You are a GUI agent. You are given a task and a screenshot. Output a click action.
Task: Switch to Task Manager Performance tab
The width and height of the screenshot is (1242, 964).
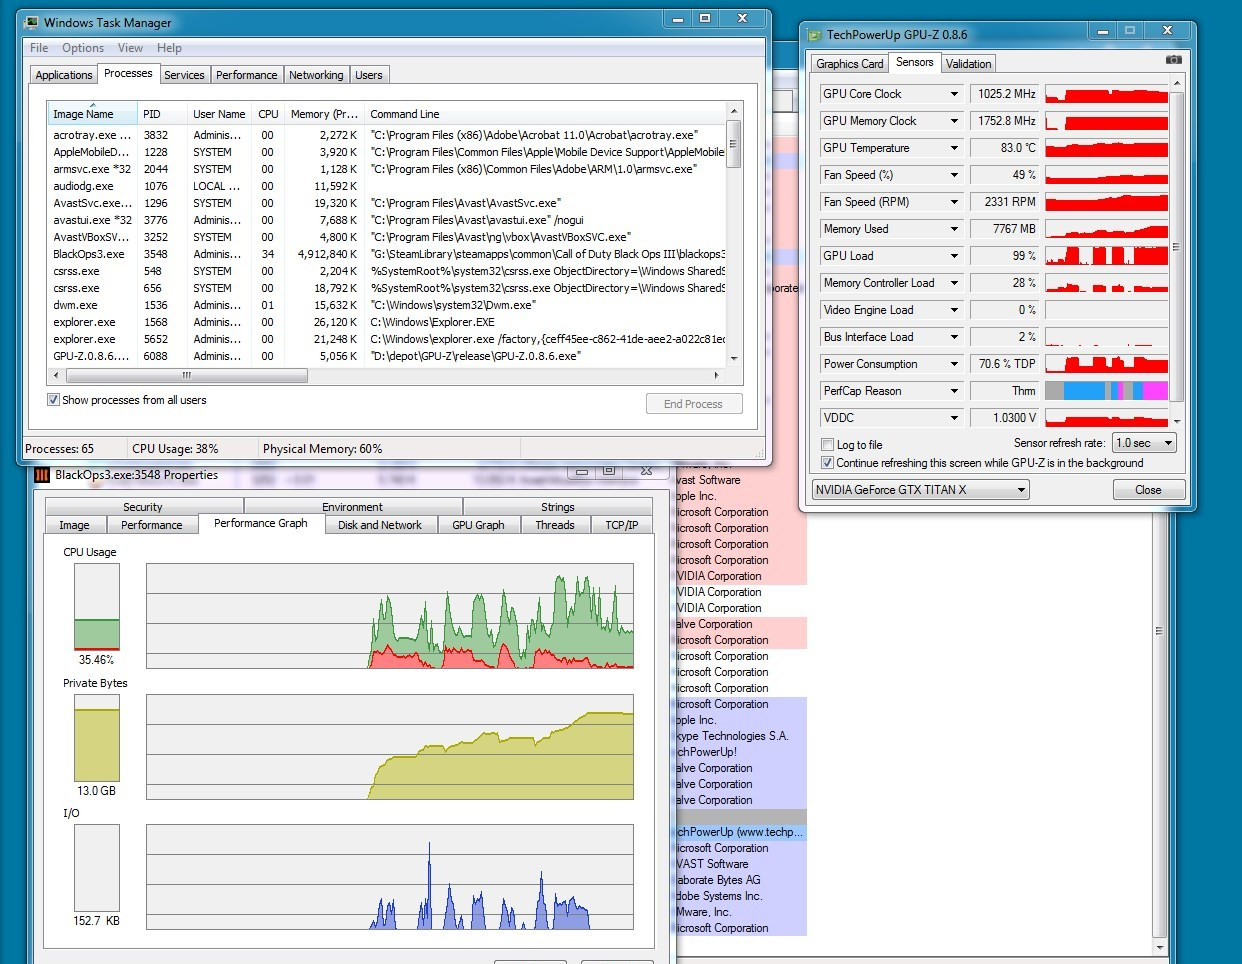[246, 75]
